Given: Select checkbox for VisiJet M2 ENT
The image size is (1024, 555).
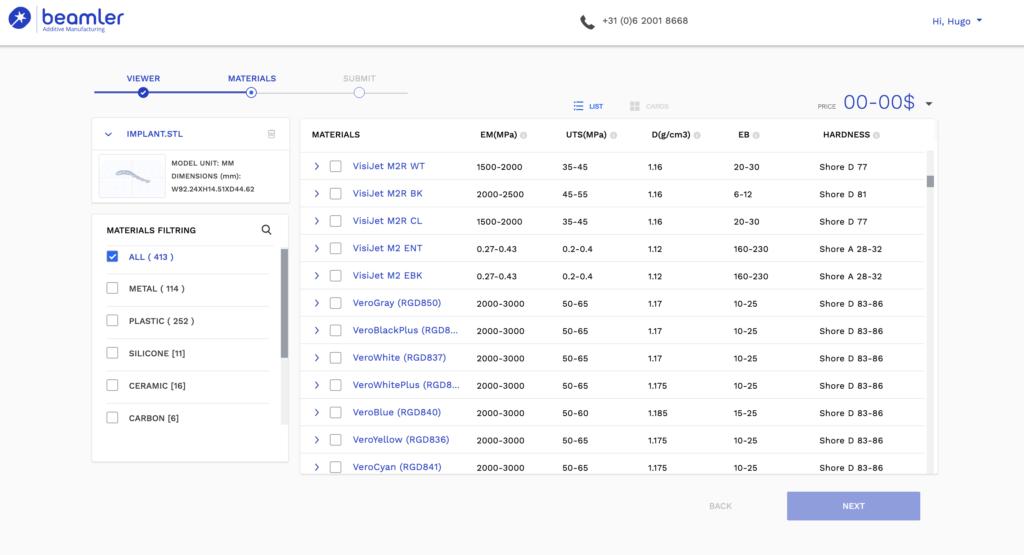Looking at the screenshot, I should point(336,249).
